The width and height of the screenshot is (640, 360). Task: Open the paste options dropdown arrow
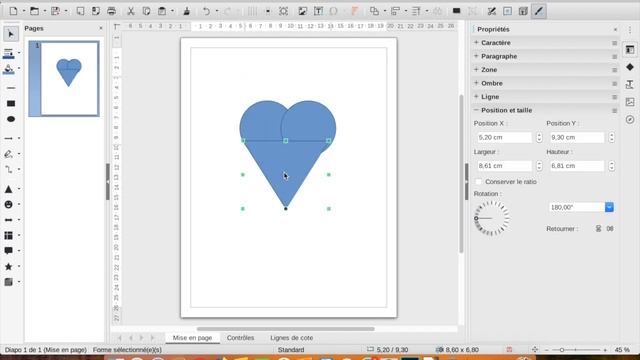172,11
